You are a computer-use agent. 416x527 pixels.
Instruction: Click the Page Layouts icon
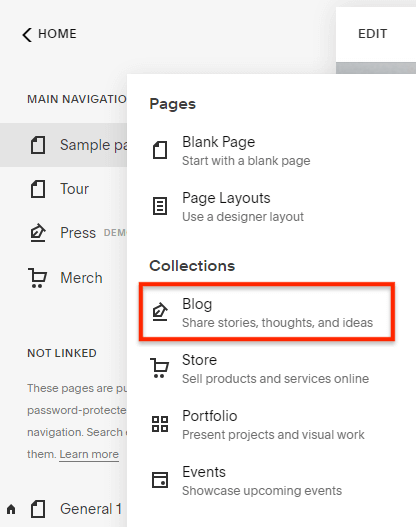coord(160,206)
